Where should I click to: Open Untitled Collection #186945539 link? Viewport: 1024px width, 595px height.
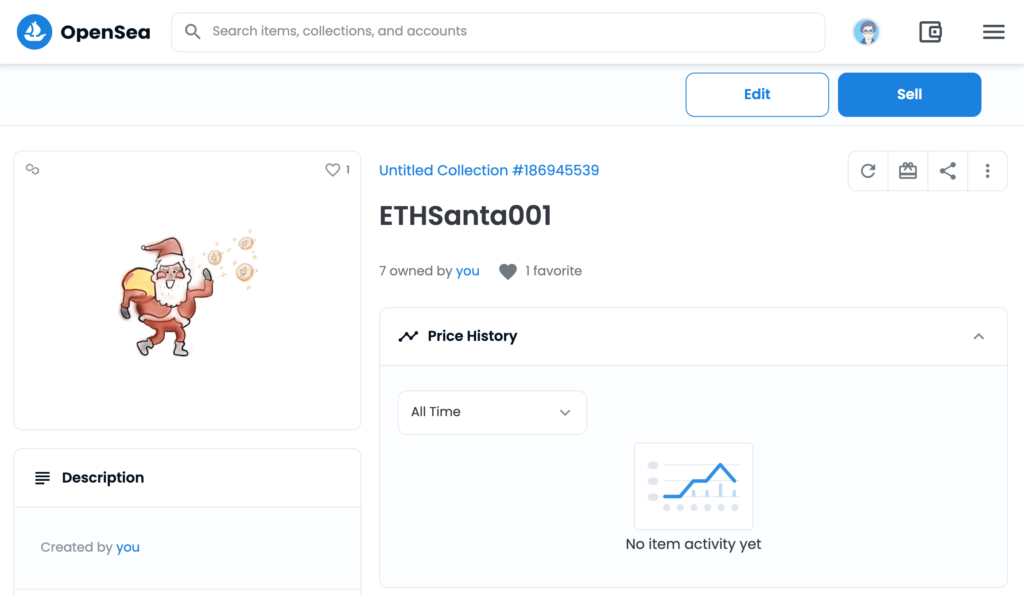[x=489, y=171]
